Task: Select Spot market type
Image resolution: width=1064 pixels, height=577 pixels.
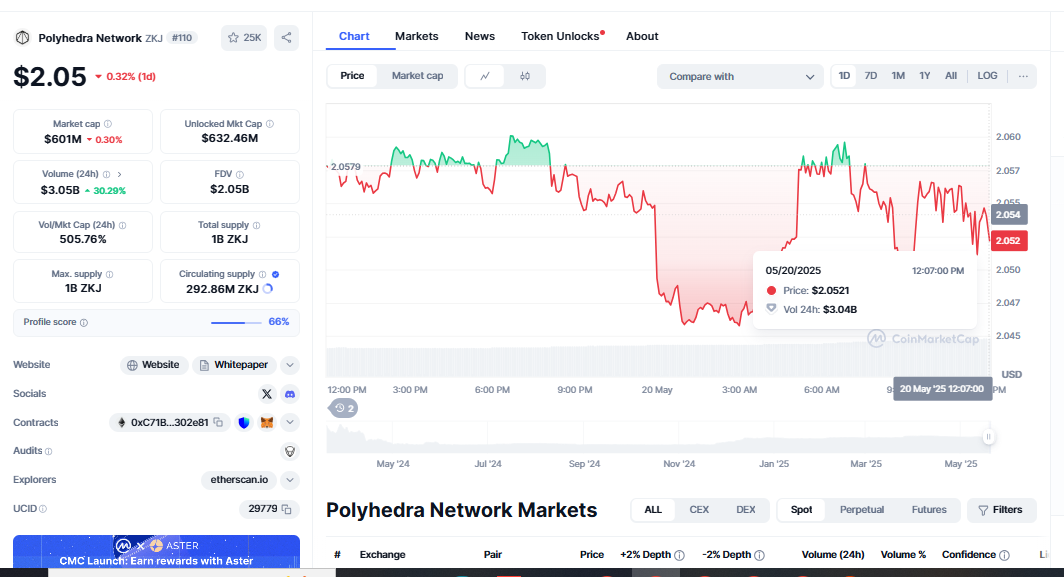Action: click(801, 510)
